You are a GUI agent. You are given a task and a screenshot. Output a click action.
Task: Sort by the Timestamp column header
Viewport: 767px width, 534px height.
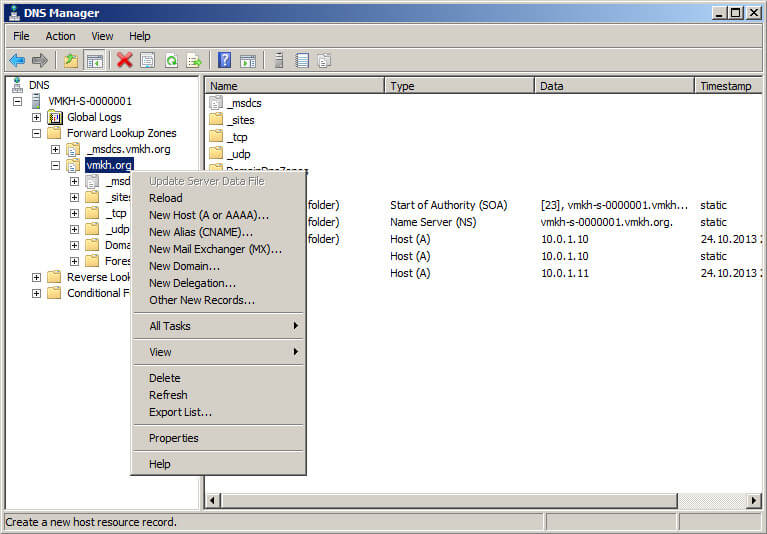point(728,86)
